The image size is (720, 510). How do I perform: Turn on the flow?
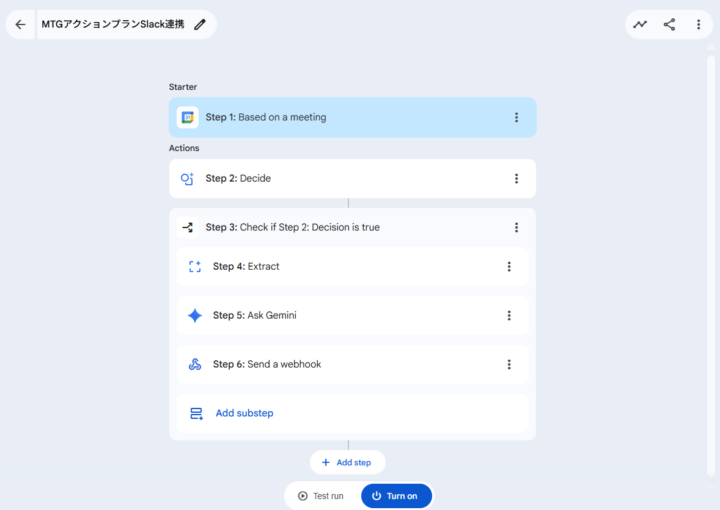tap(396, 496)
